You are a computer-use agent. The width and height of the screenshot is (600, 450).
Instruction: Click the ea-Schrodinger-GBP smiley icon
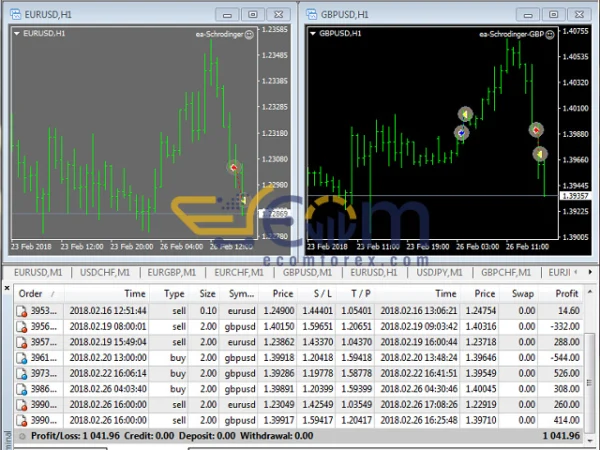point(550,35)
